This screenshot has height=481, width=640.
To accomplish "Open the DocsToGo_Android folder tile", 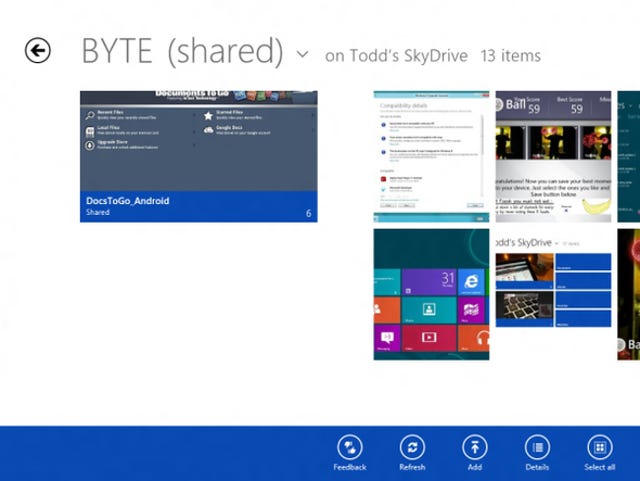I will pyautogui.click(x=199, y=156).
